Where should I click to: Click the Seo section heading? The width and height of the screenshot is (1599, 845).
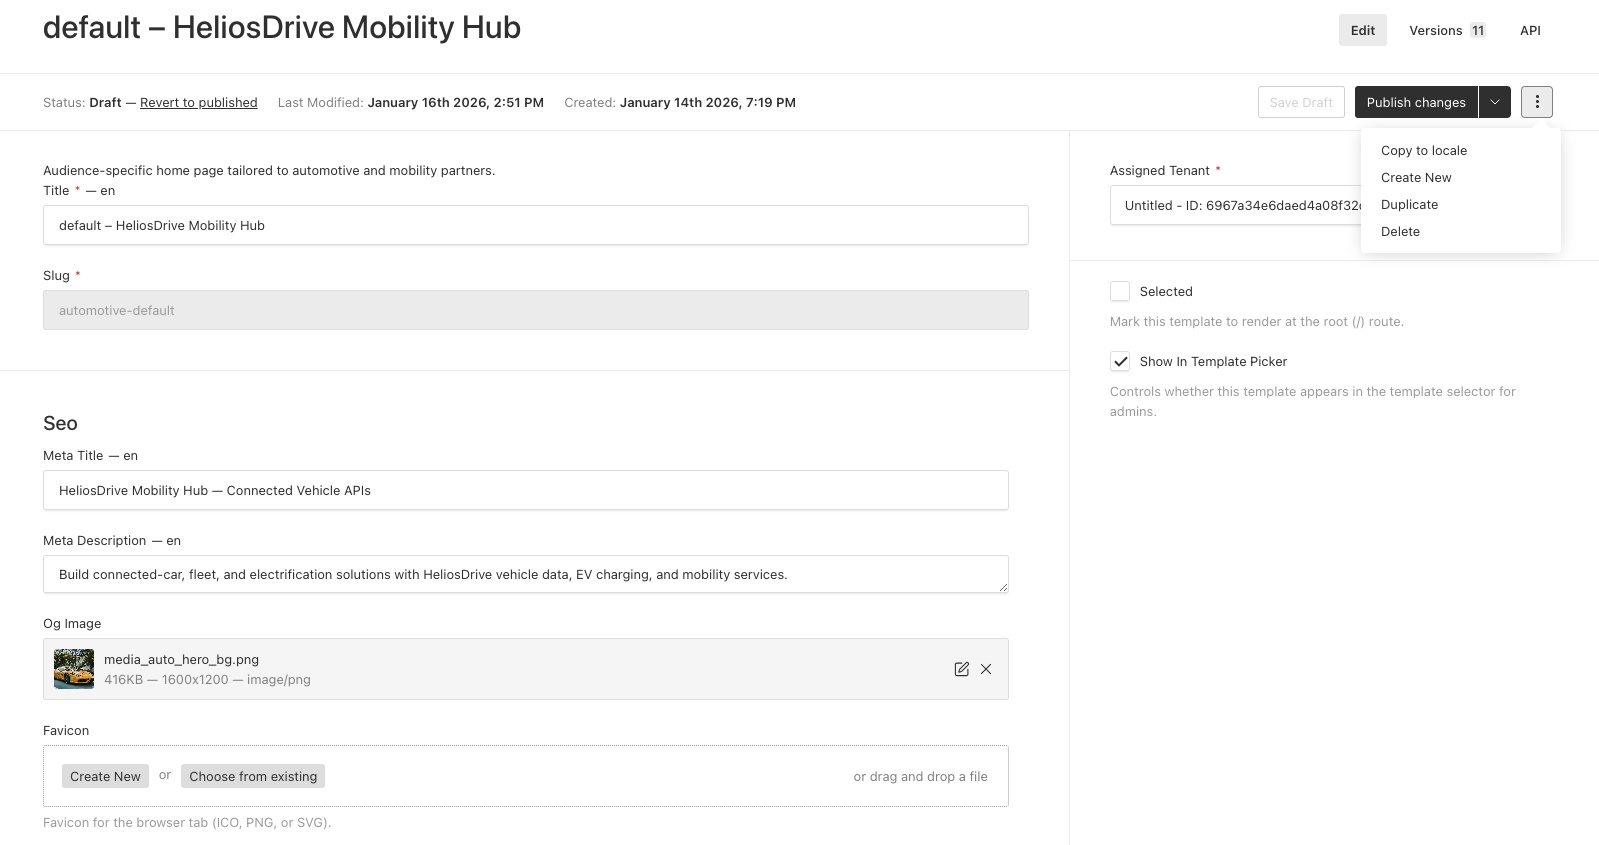click(60, 423)
